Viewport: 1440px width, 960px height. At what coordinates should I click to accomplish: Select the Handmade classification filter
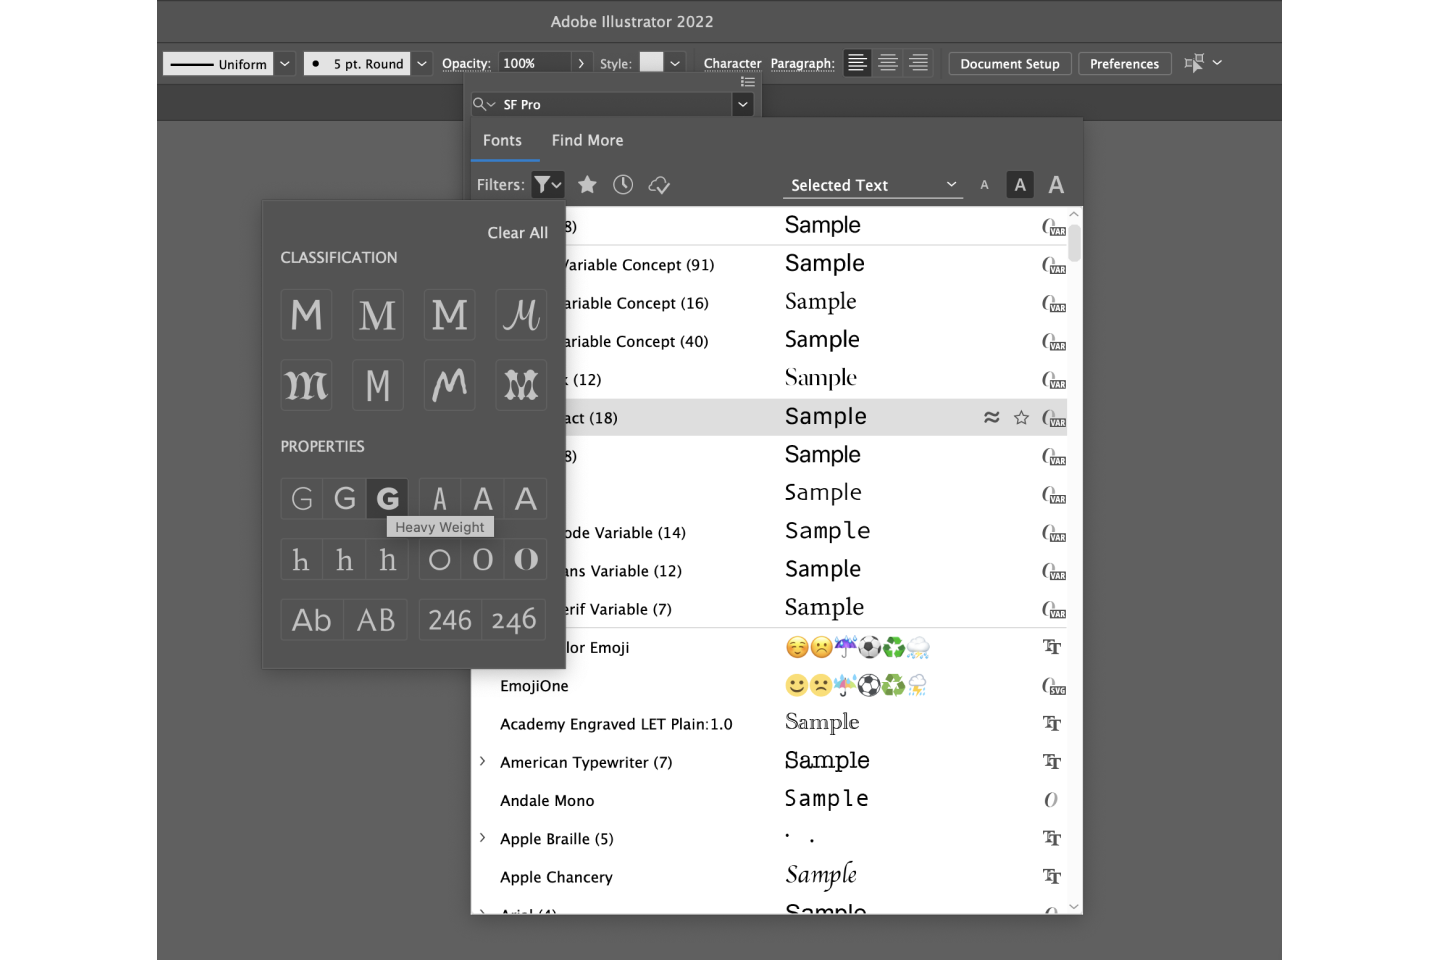click(450, 385)
